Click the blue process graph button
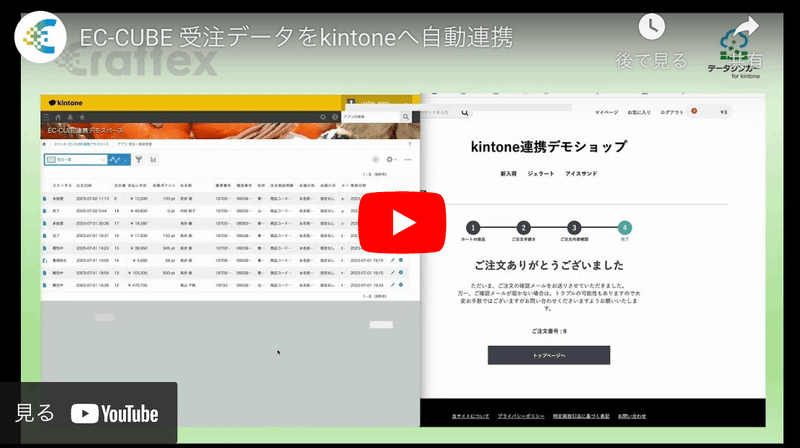Image resolution: width=800 pixels, height=448 pixels. (115, 160)
